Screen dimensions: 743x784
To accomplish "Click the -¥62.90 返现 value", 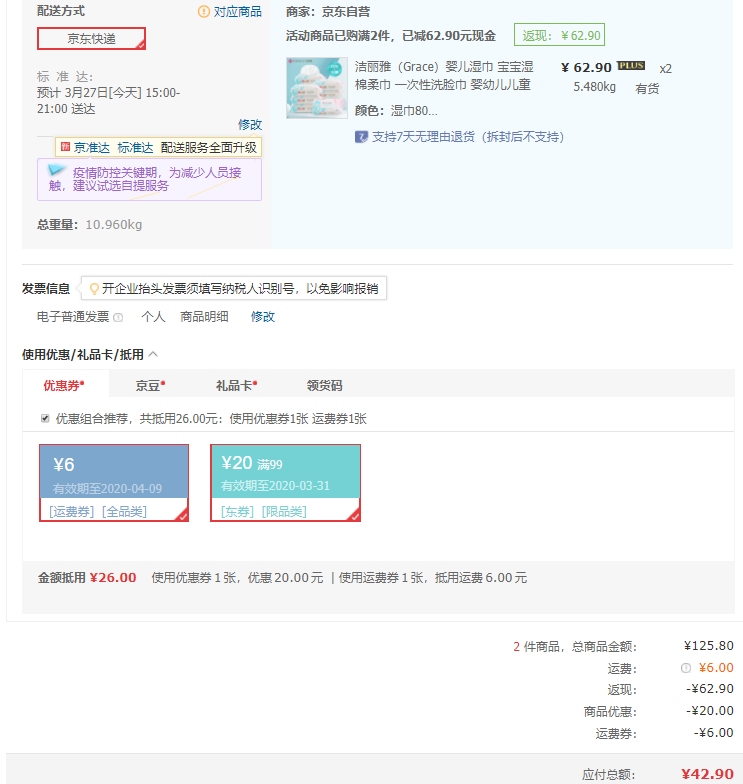I will tap(710, 689).
